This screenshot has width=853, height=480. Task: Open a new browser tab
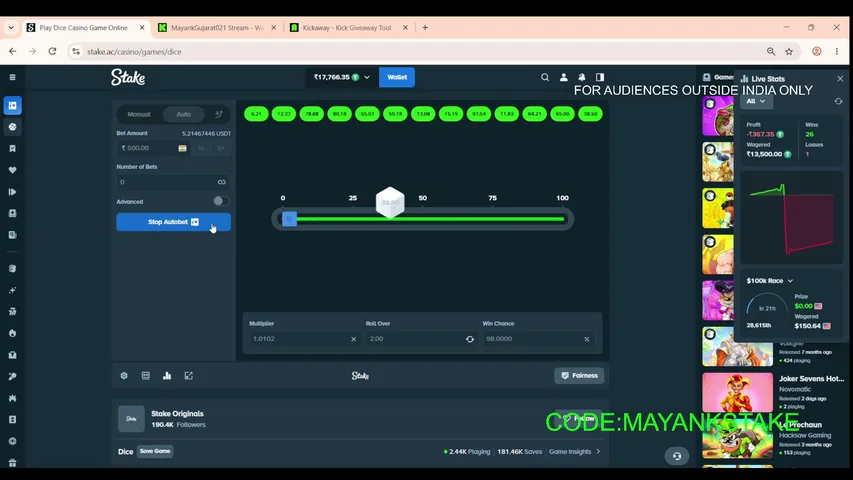tap(425, 28)
